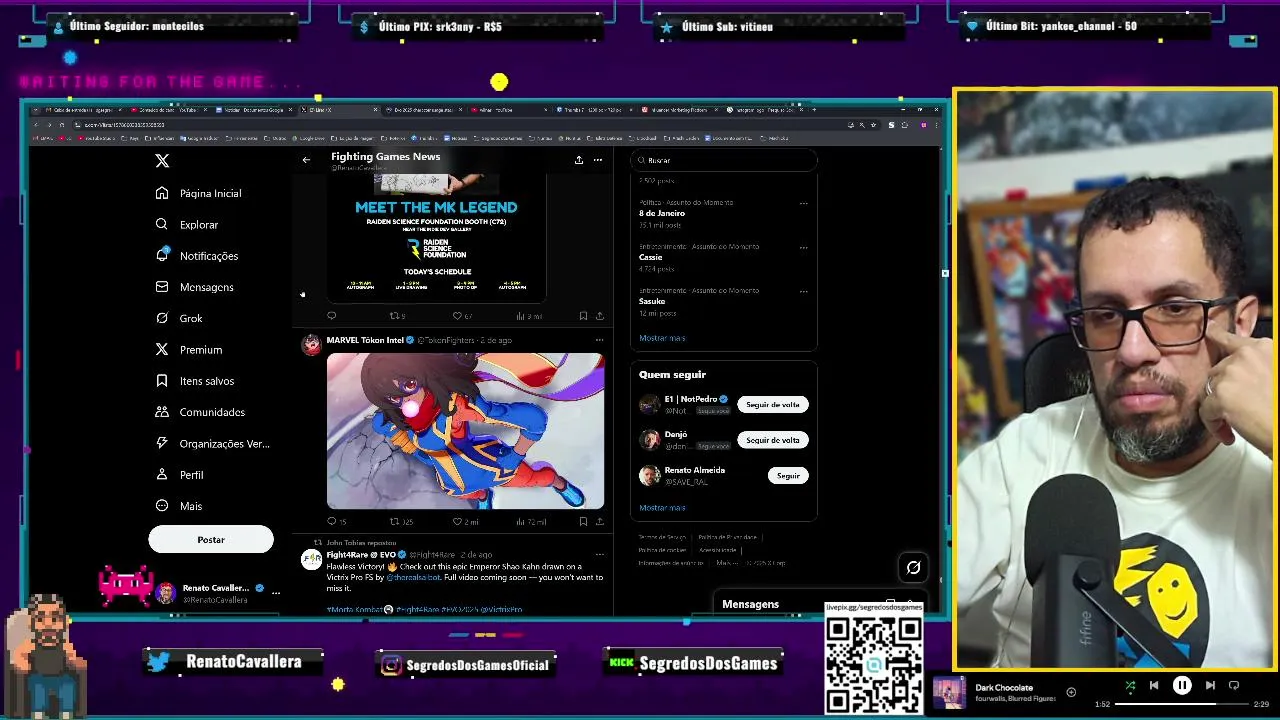Open Notificações in sidebar
Screen dimensions: 1280x720
click(x=197, y=256)
